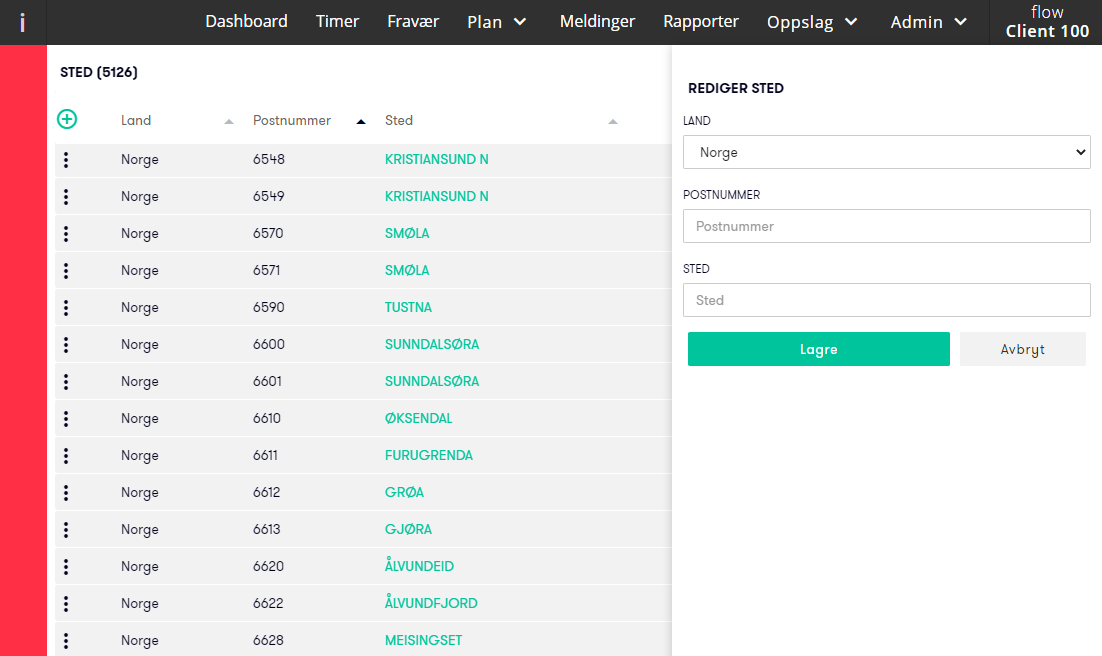This screenshot has width=1102, height=656.
Task: Open SUNNDALSØRA link for 6600
Action: tap(432, 345)
